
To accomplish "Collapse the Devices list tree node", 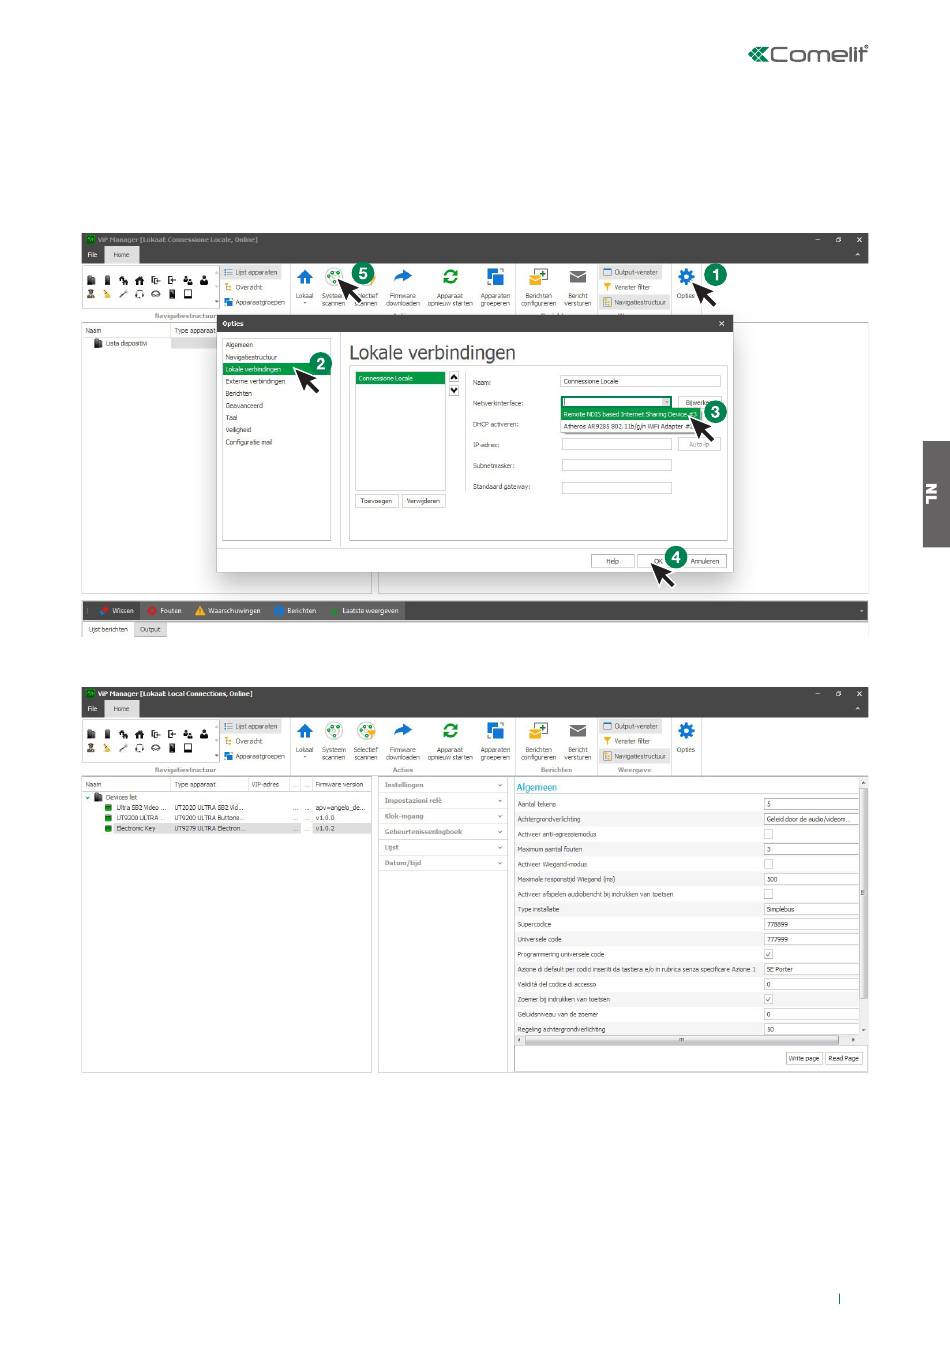I will pos(88,798).
